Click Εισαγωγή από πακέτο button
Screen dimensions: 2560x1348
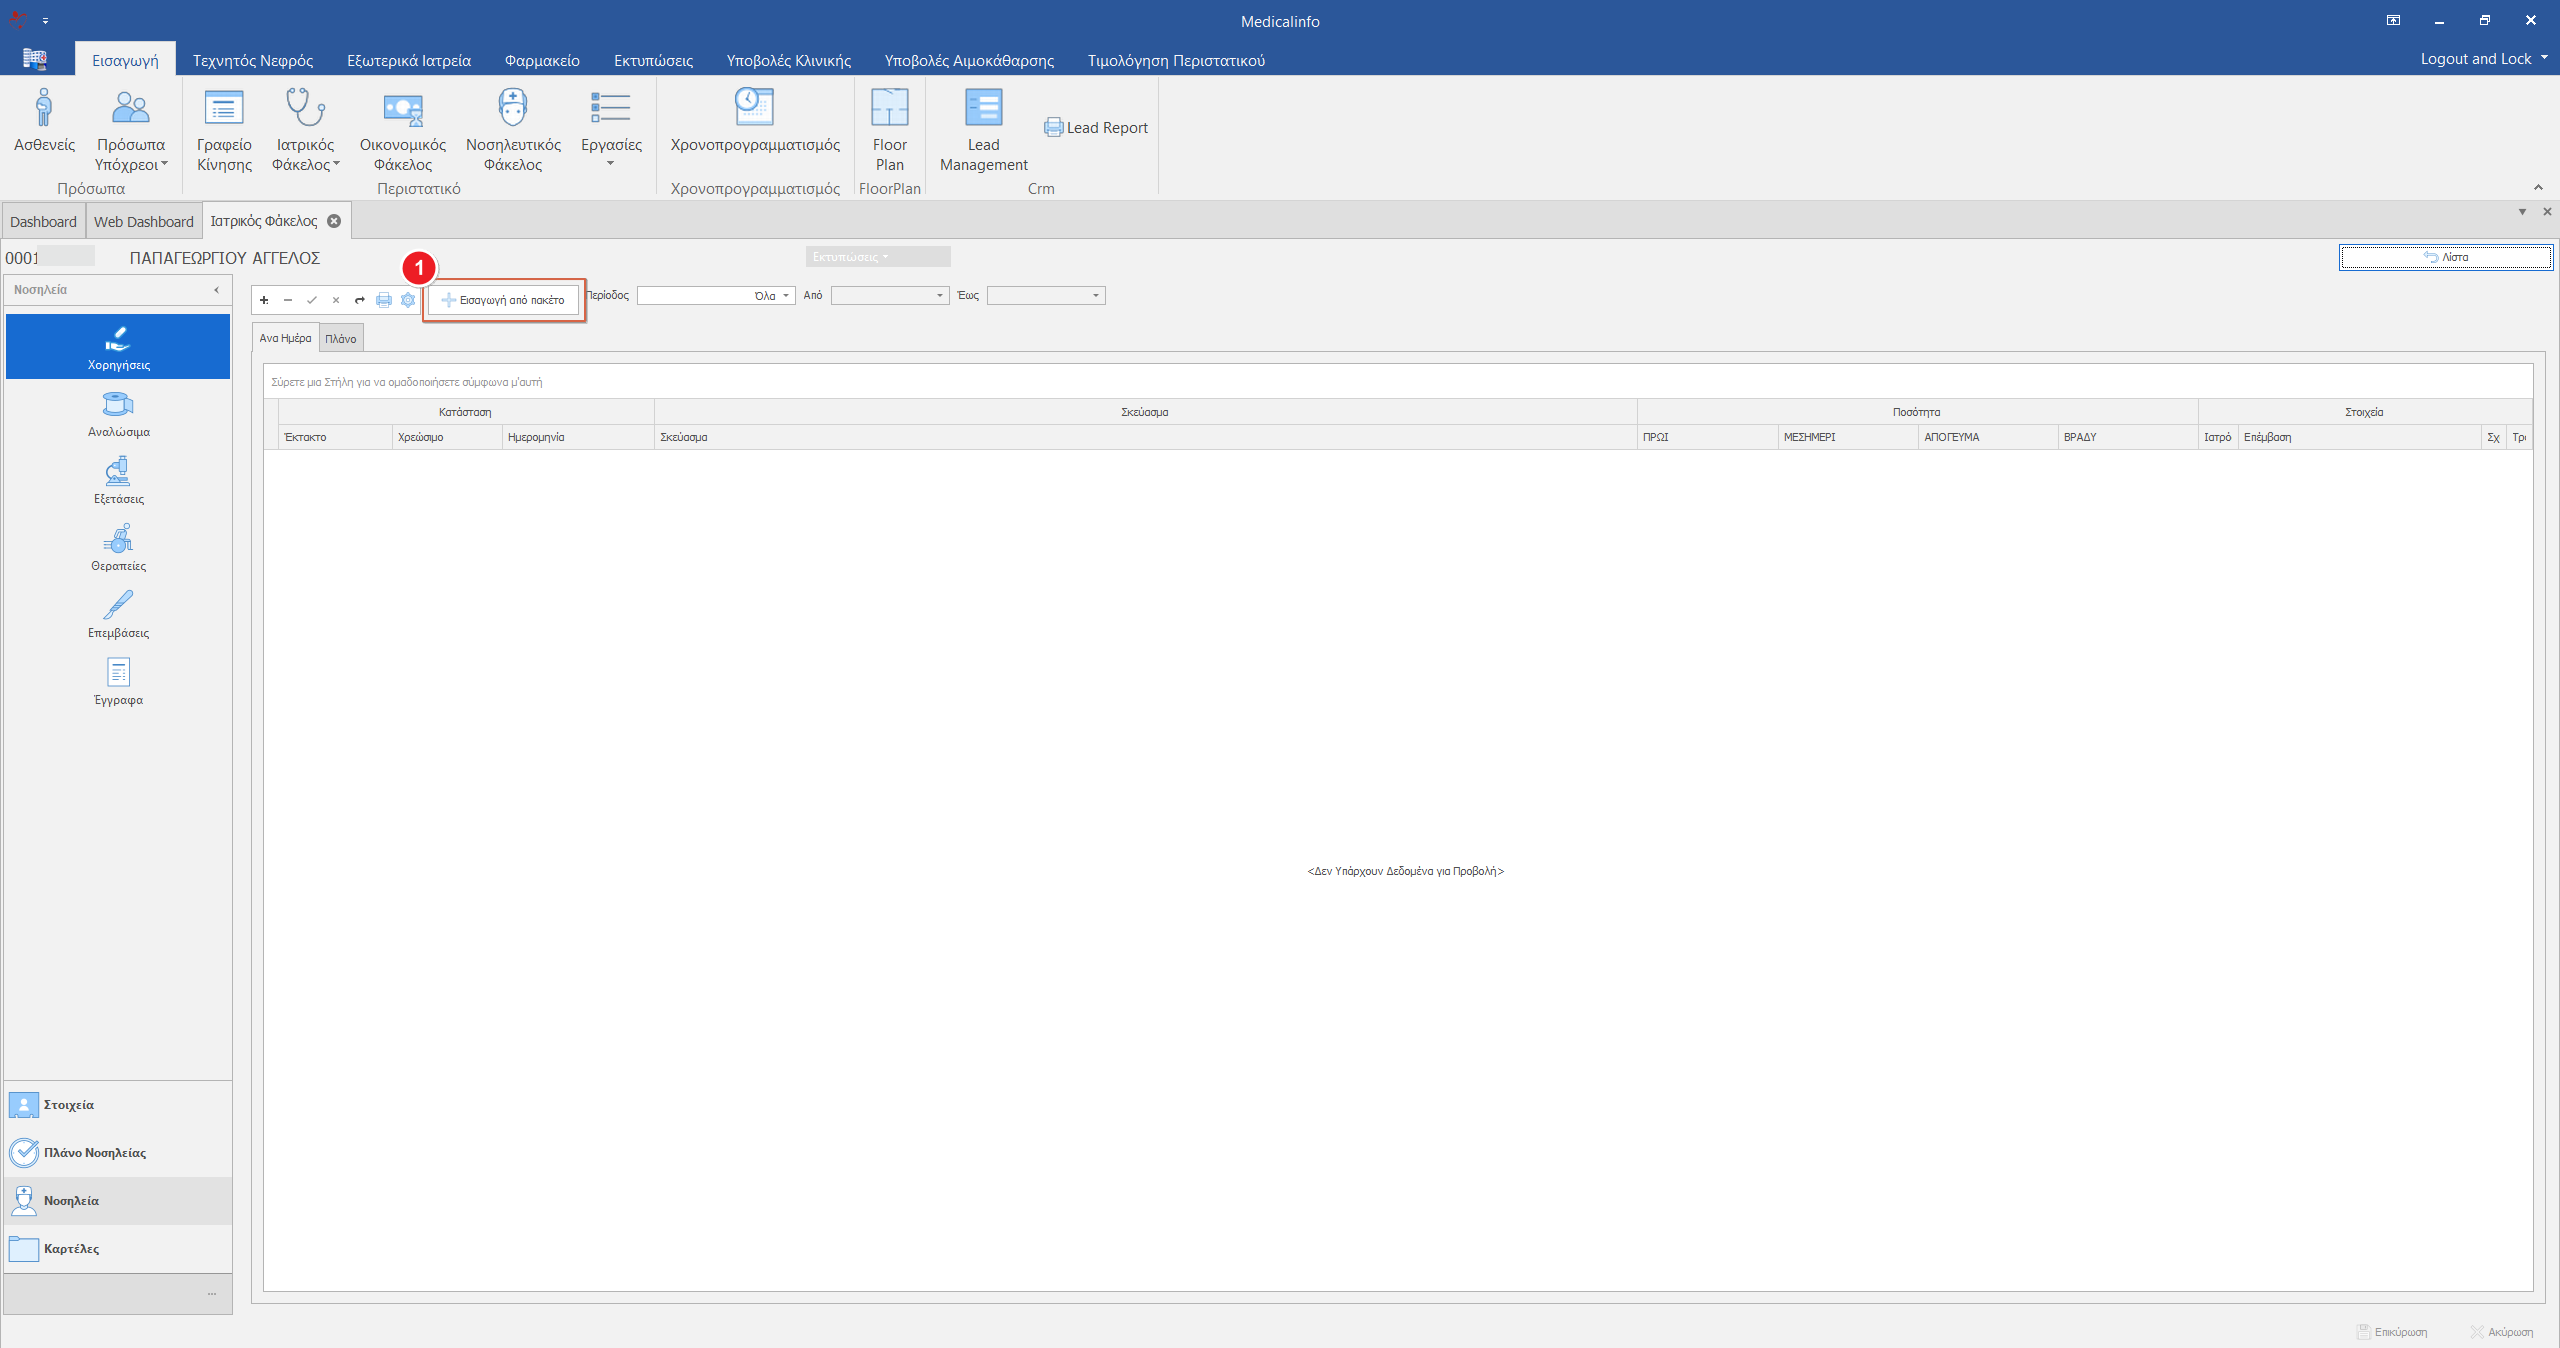[x=503, y=300]
